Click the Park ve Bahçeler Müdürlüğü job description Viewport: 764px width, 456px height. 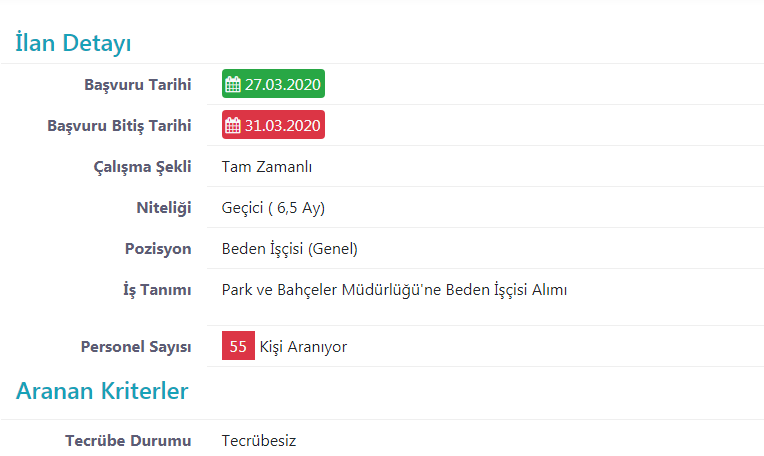pos(394,290)
